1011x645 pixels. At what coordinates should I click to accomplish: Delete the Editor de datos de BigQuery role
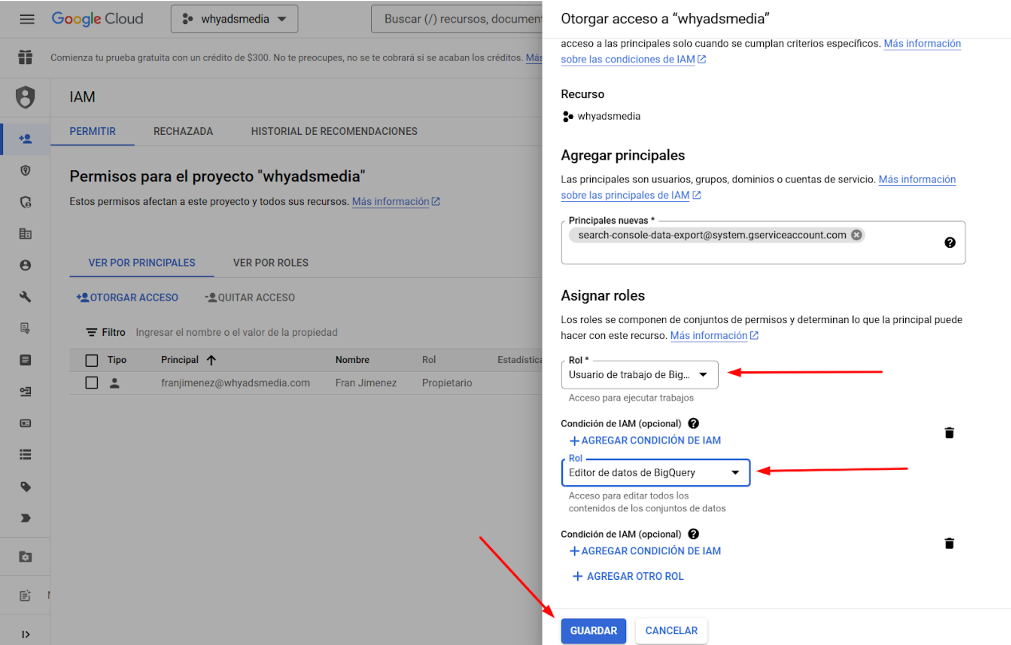click(x=949, y=543)
